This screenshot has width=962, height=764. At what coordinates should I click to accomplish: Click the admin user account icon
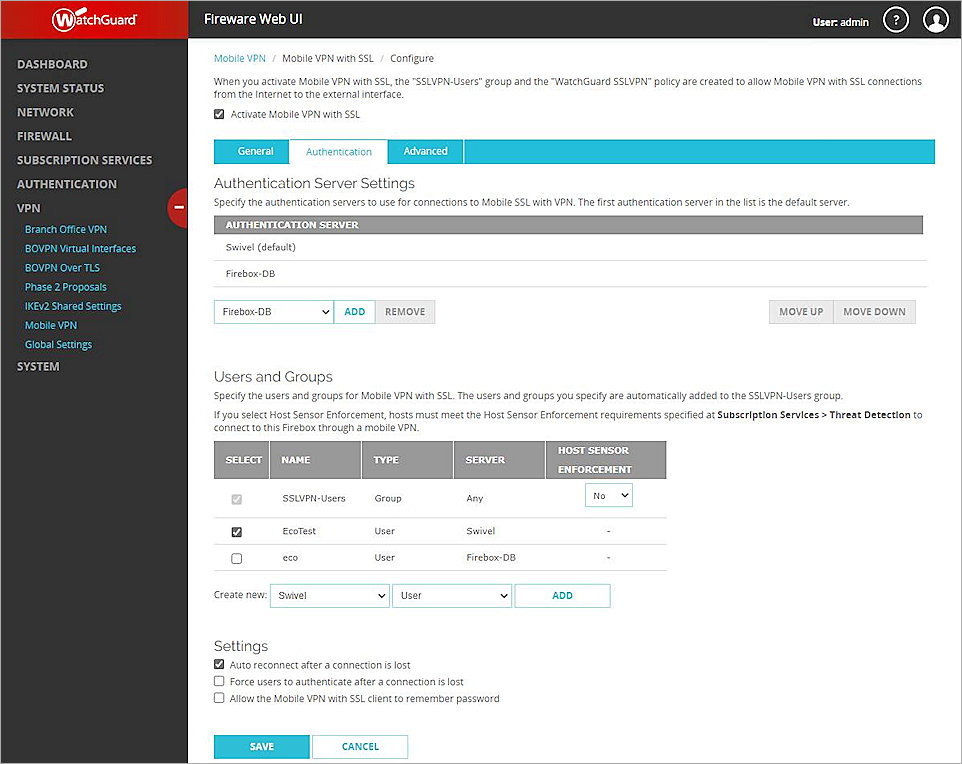click(935, 19)
